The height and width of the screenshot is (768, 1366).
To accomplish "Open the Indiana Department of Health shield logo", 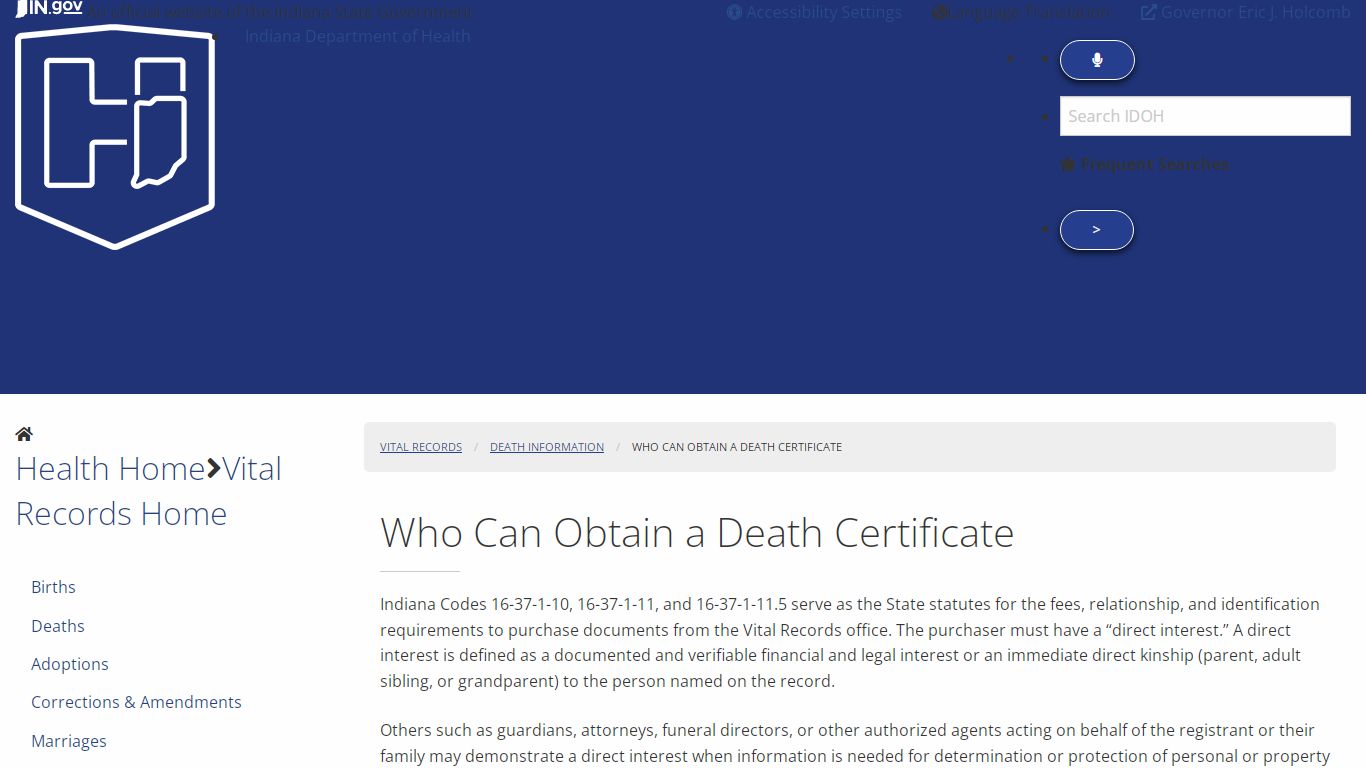I will [115, 137].
